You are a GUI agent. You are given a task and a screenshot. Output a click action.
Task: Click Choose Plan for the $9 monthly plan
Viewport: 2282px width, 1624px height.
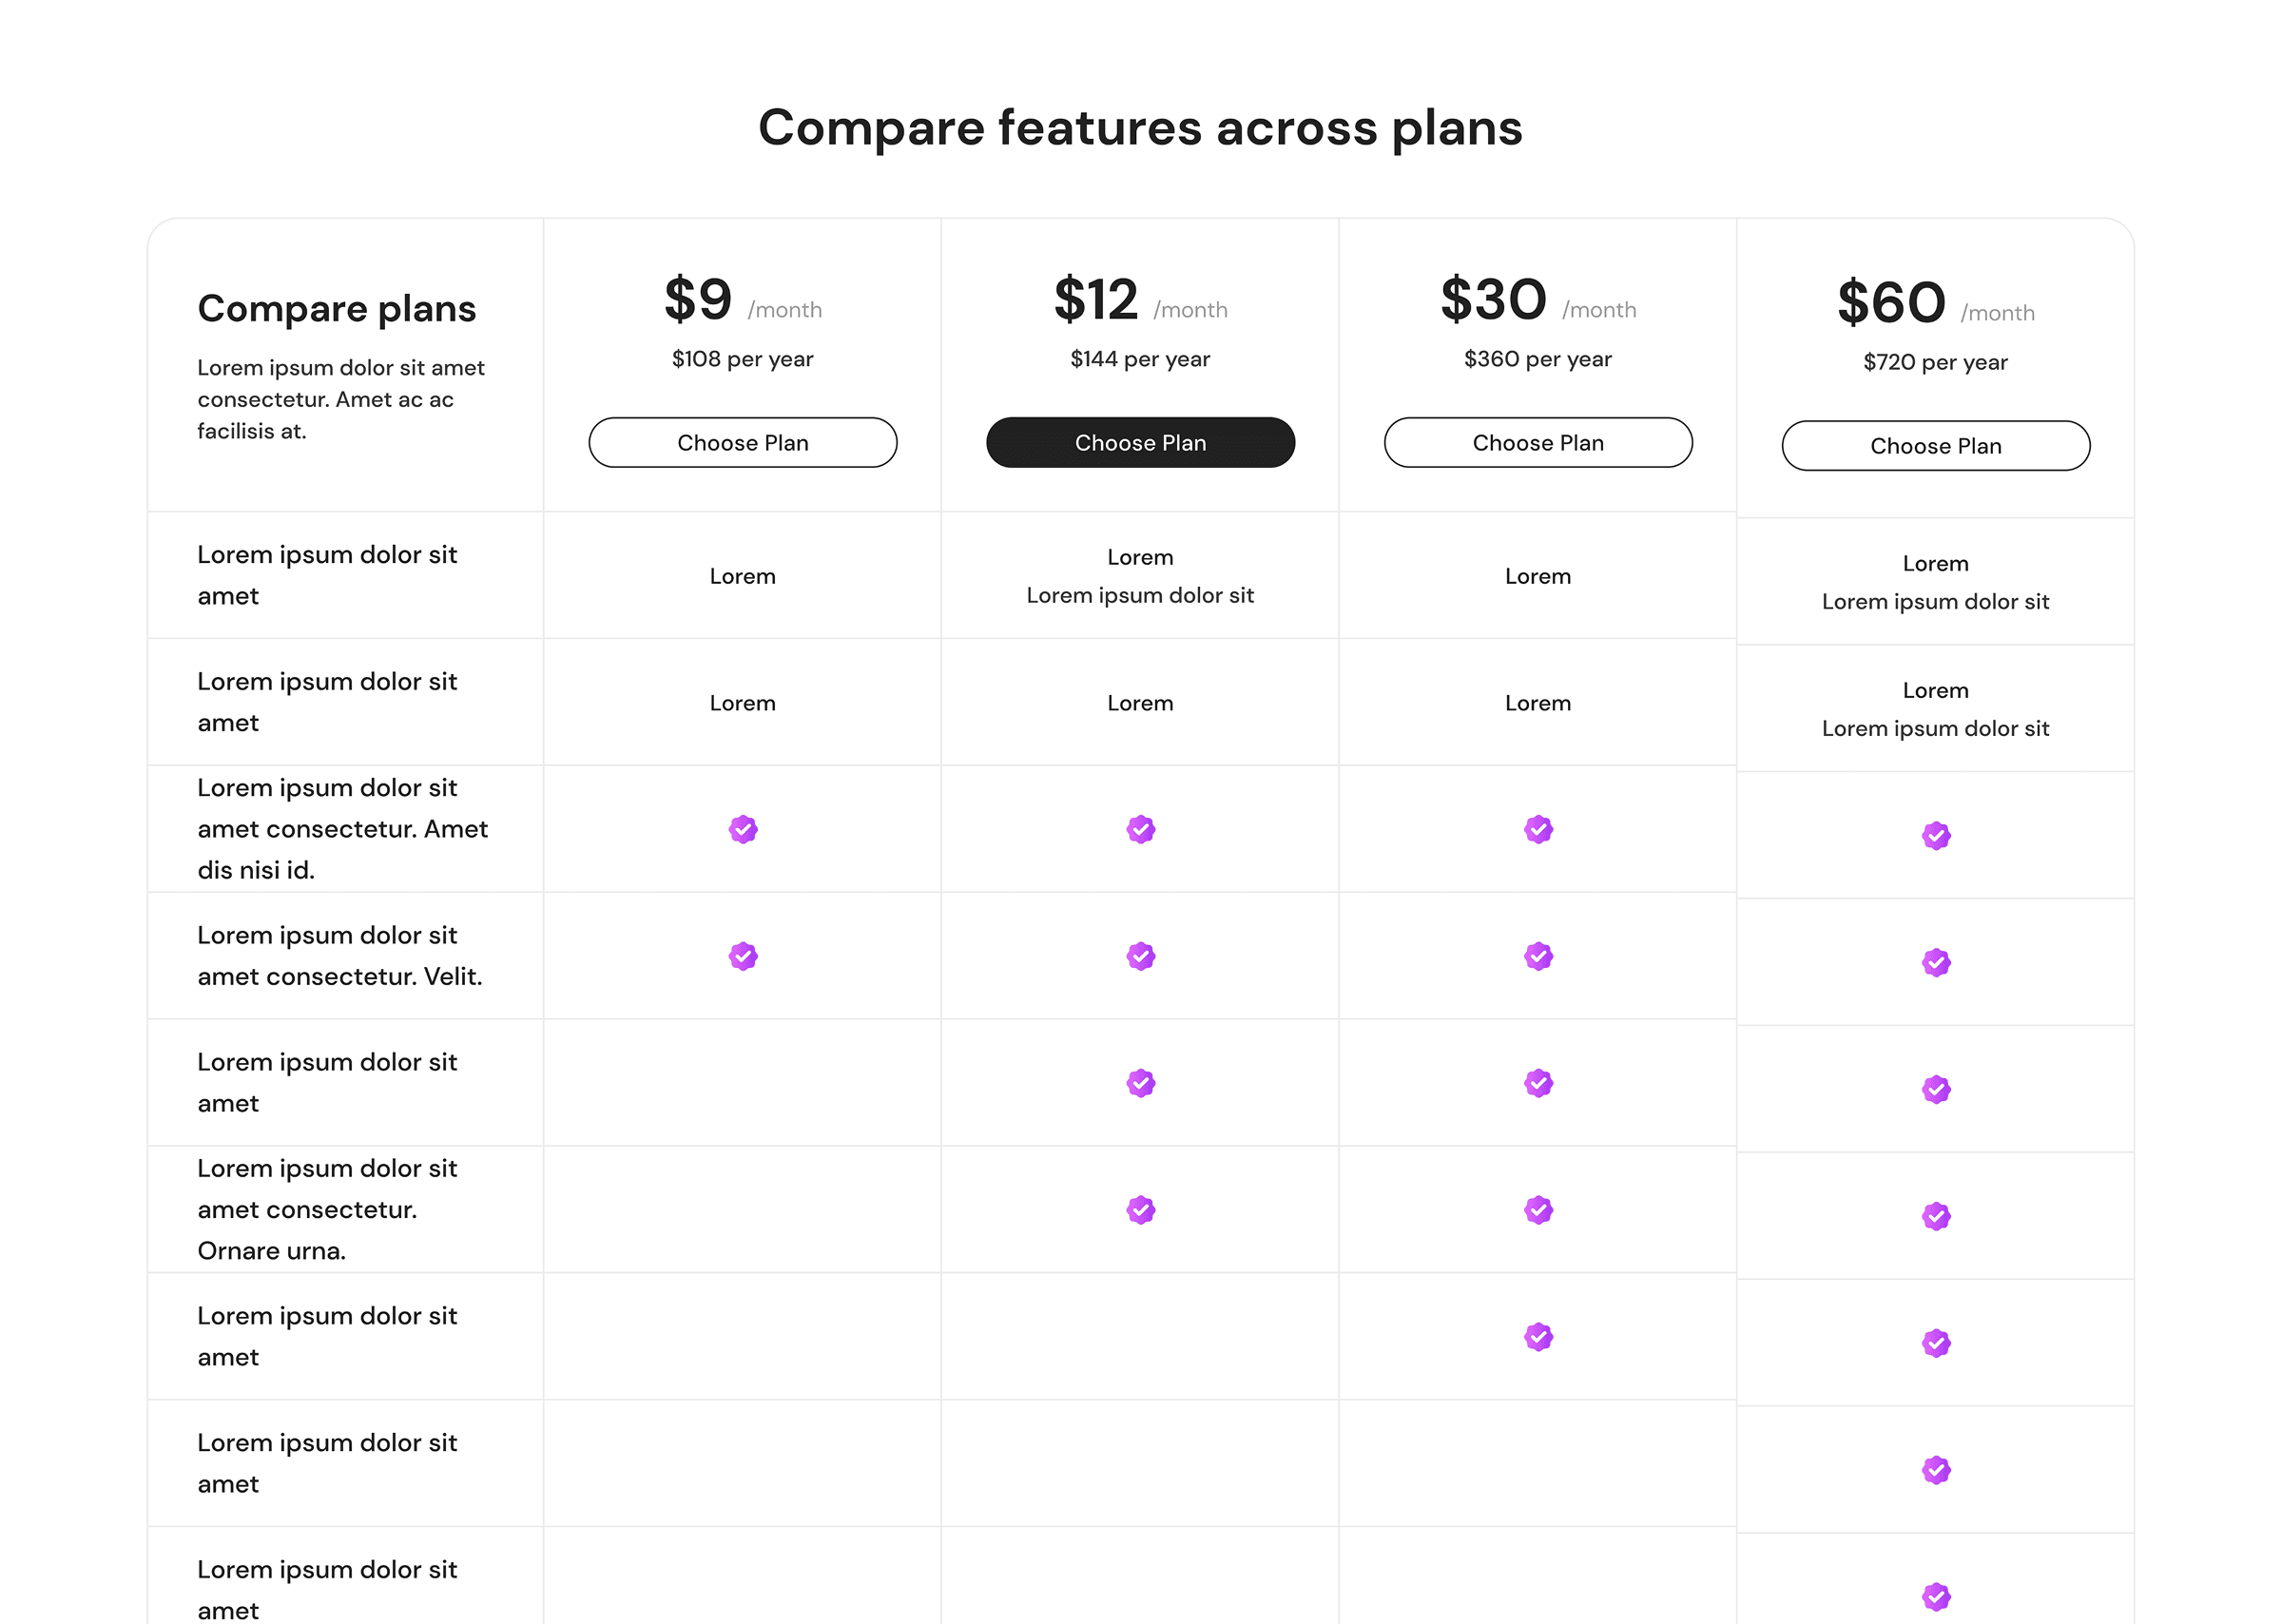pyautogui.click(x=742, y=442)
